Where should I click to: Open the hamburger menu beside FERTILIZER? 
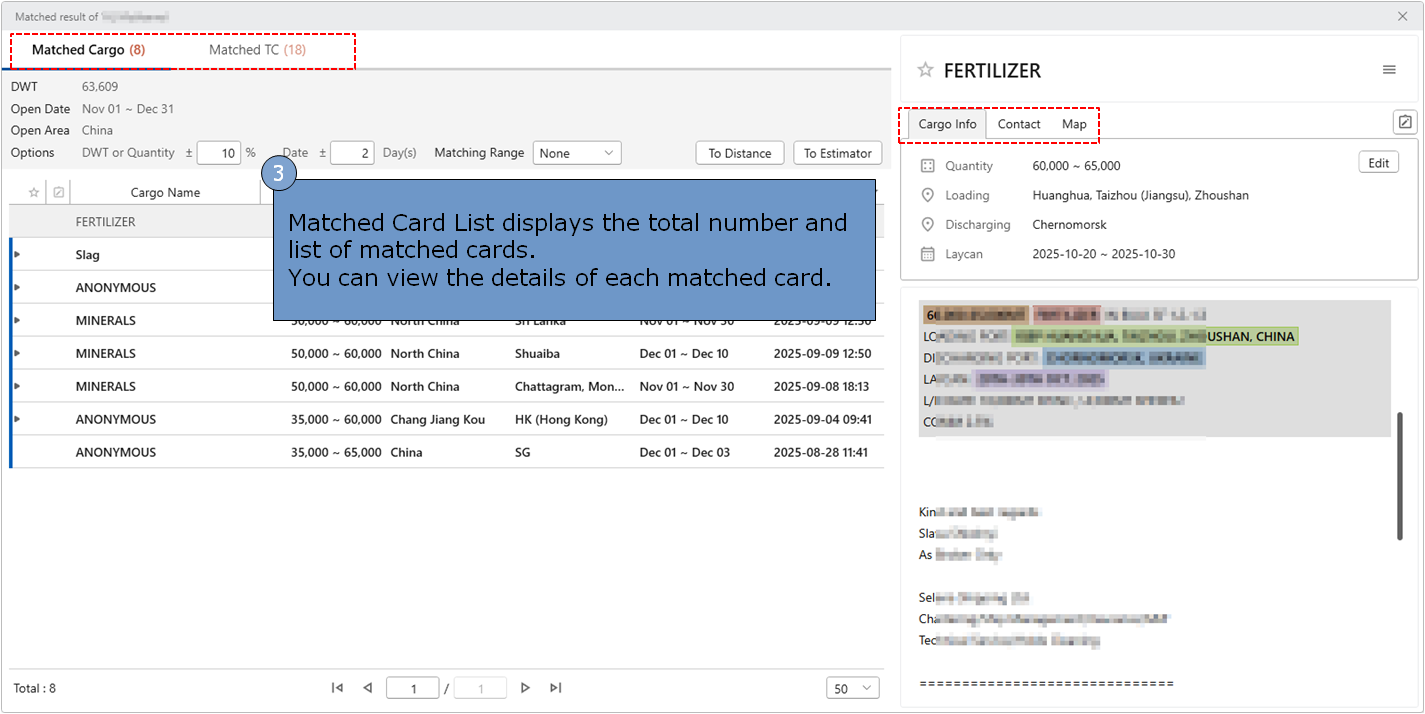coord(1389,70)
